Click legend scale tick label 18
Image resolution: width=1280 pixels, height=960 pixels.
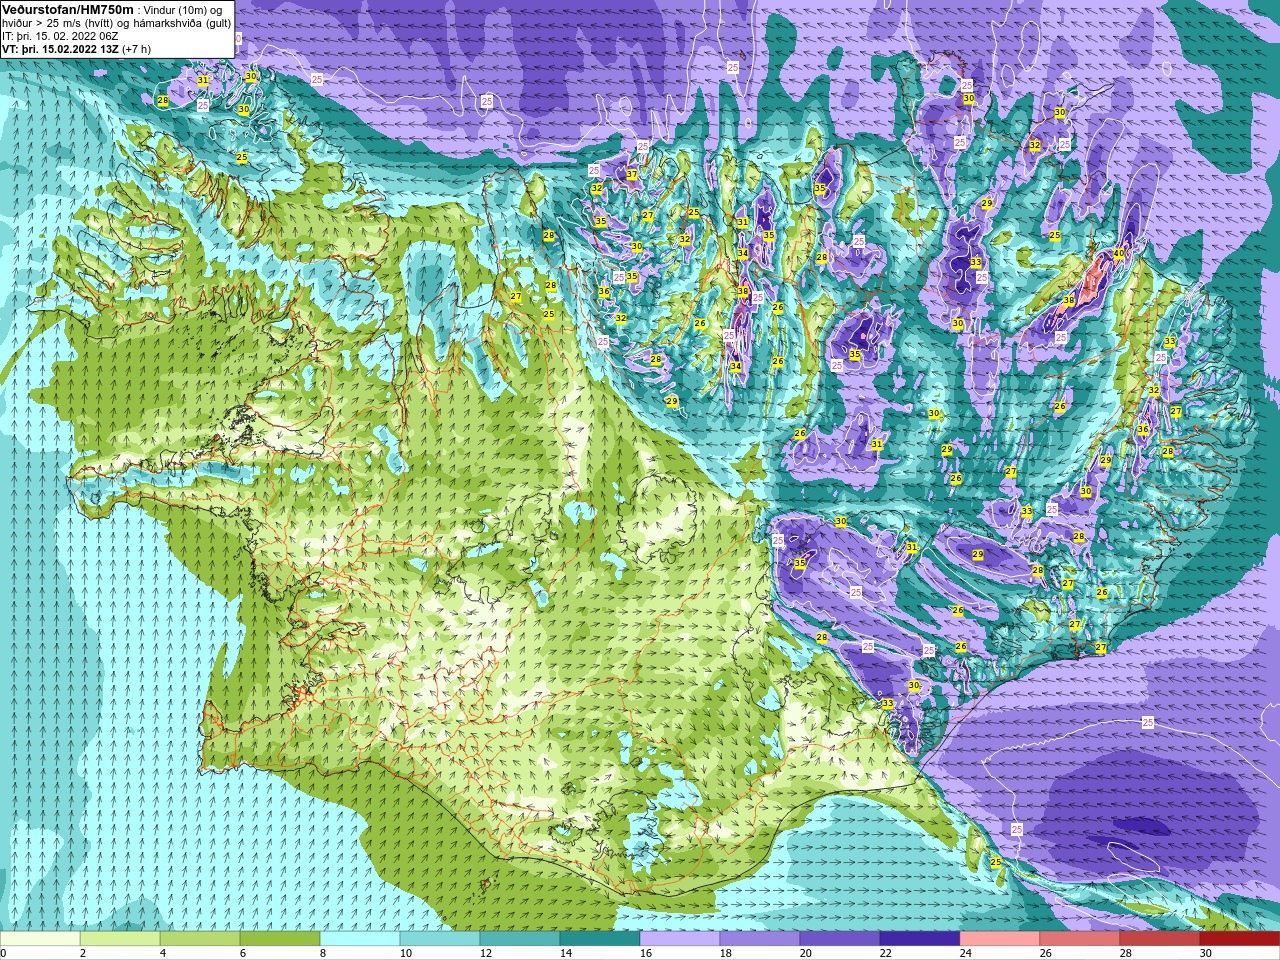pos(726,953)
